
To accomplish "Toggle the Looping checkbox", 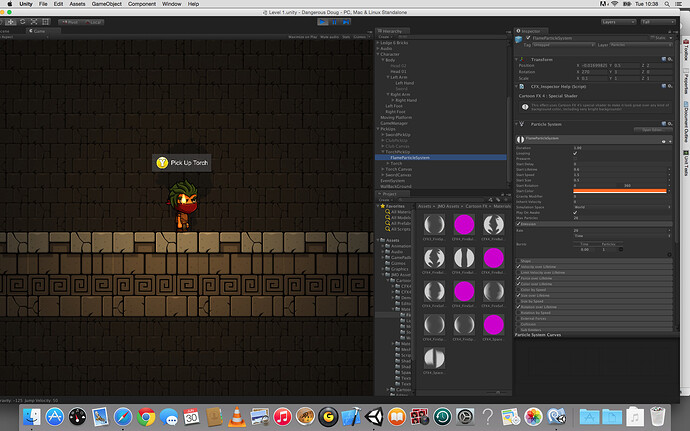I will 575,153.
